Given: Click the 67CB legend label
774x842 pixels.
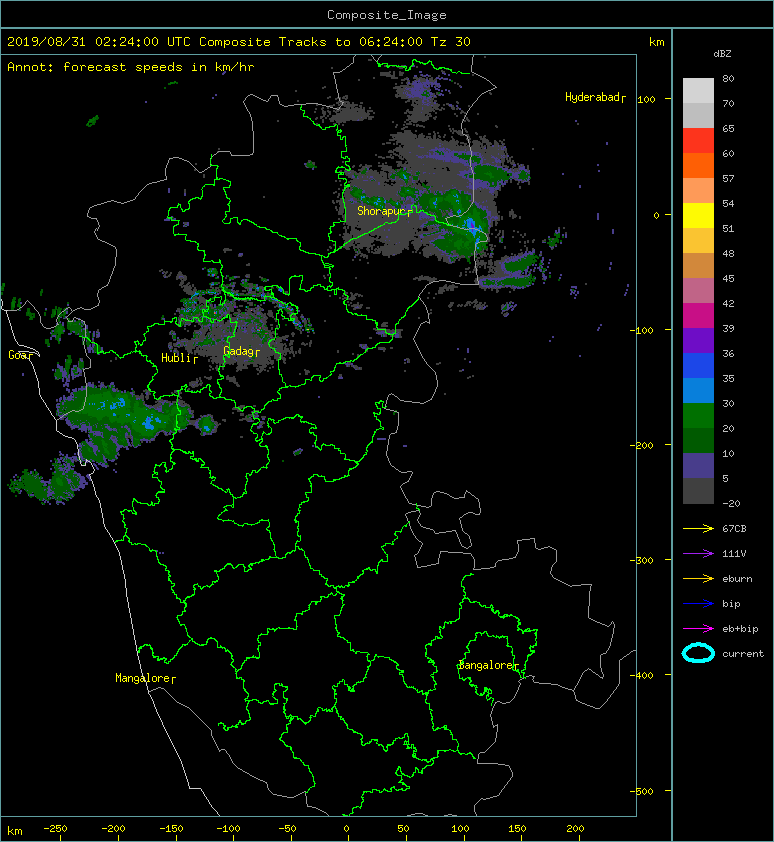Looking at the screenshot, I should 734,528.
